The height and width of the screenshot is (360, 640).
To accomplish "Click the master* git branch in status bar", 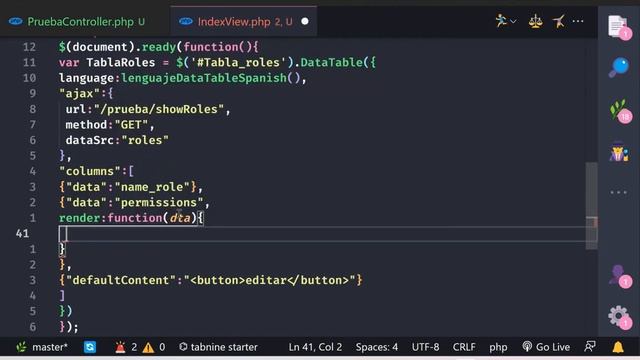I will [x=42, y=347].
